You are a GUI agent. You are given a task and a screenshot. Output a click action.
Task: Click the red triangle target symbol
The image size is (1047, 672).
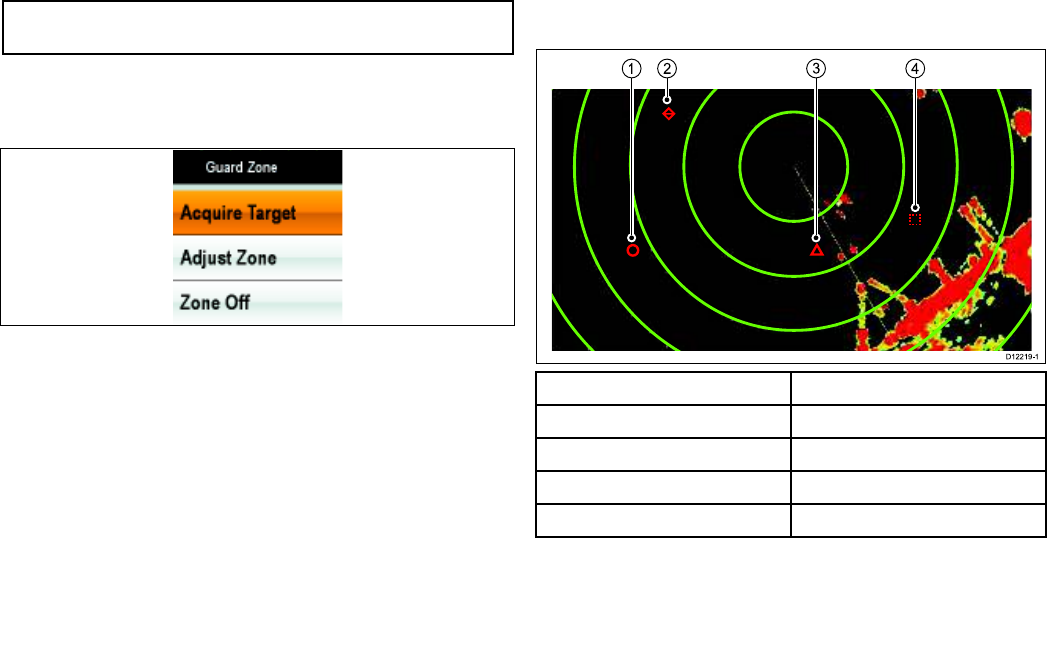click(x=817, y=250)
